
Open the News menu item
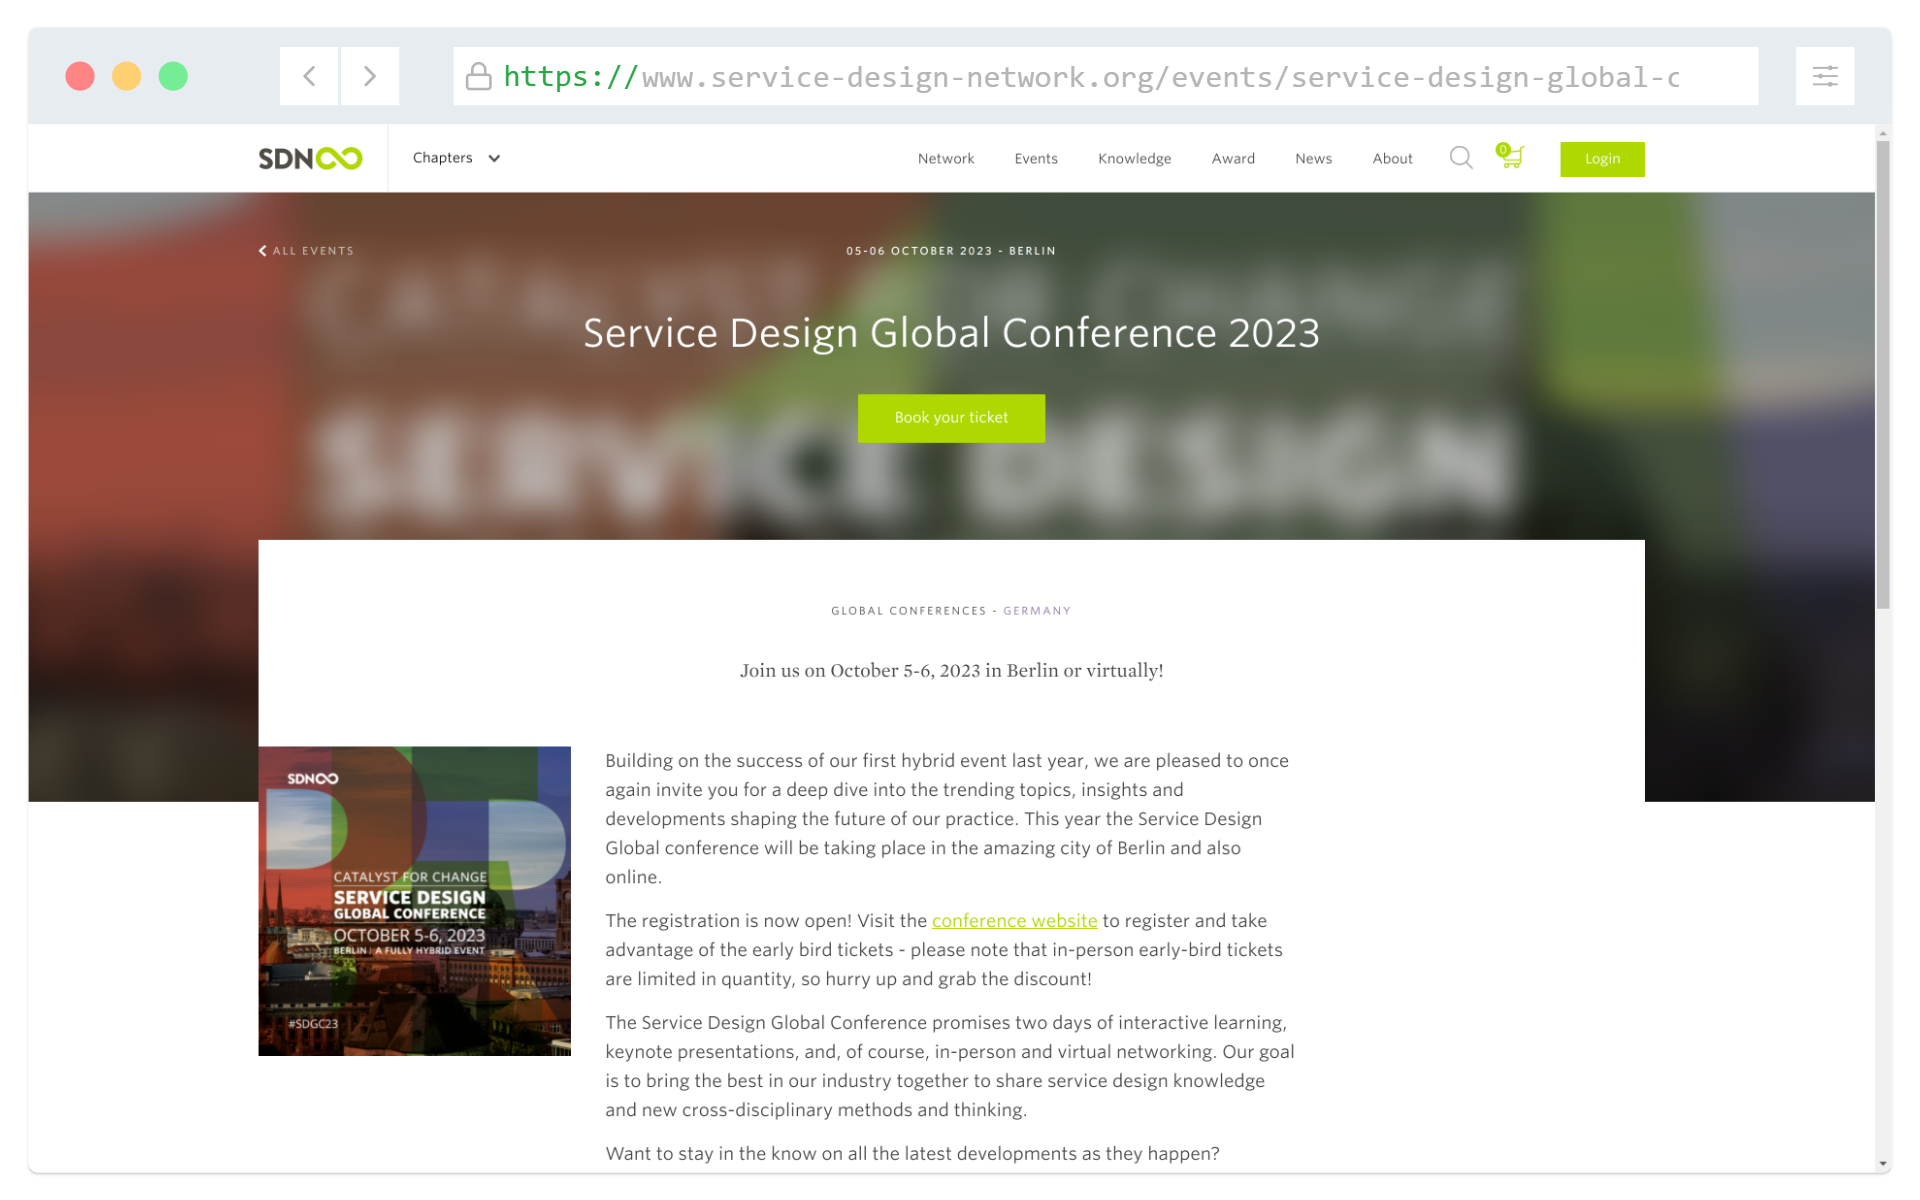tap(1313, 159)
